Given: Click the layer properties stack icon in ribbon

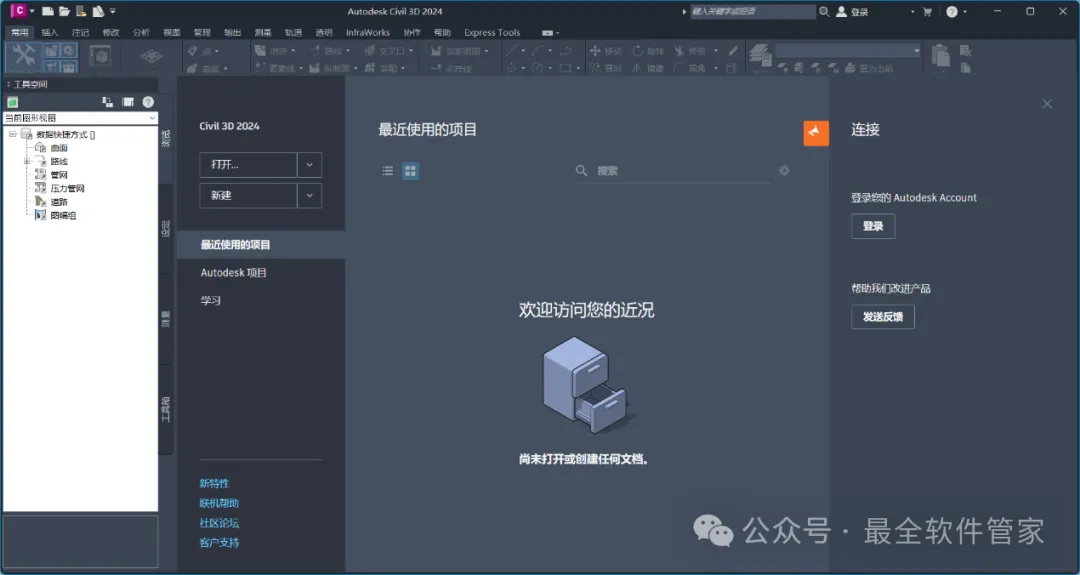Looking at the screenshot, I should 760,53.
